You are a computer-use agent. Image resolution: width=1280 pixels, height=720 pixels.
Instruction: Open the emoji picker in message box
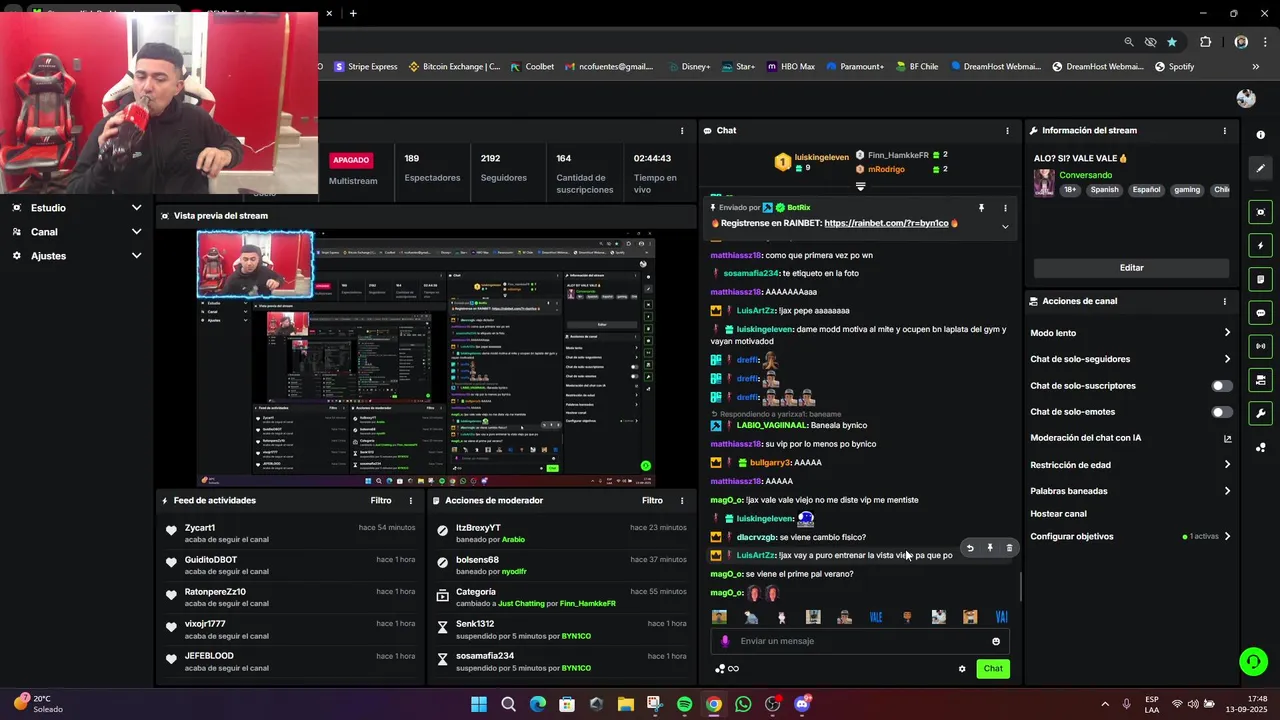coord(996,641)
